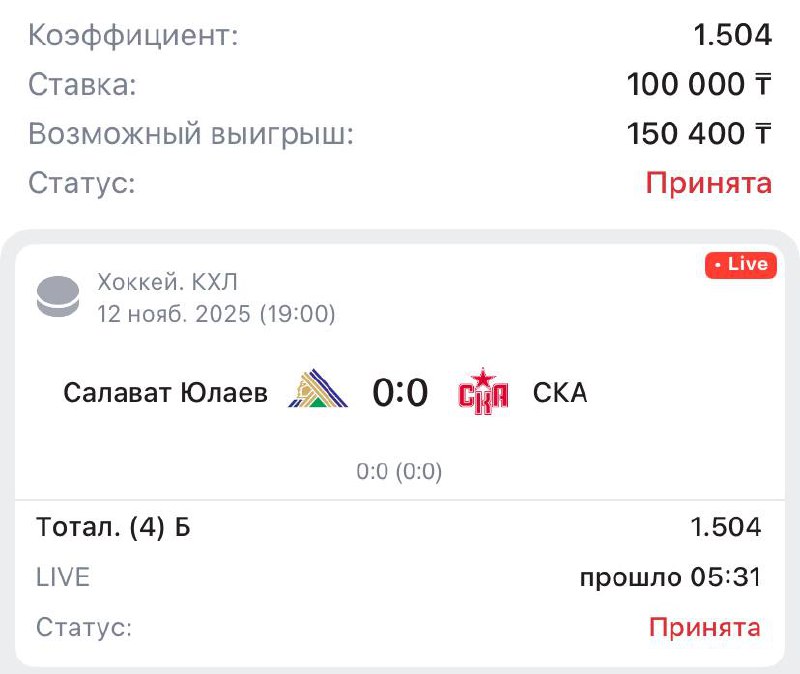Click the period score 0:0 (0:0)

pyautogui.click(x=399, y=471)
